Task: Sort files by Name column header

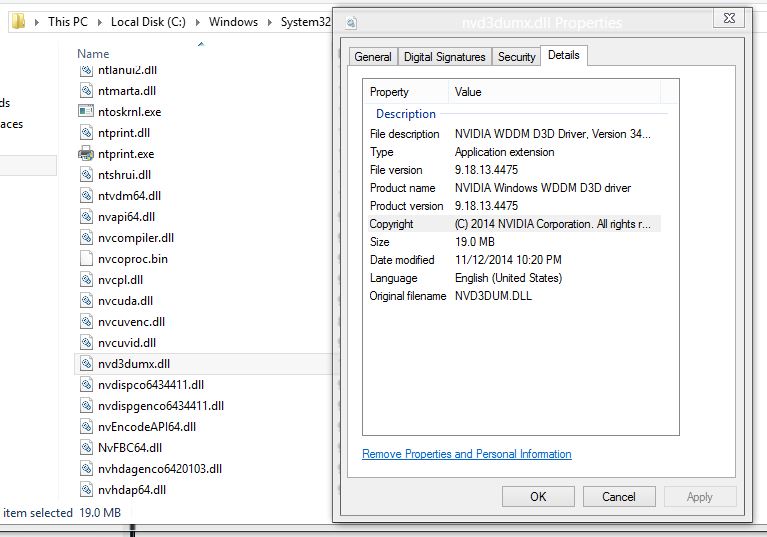Action: tap(93, 54)
